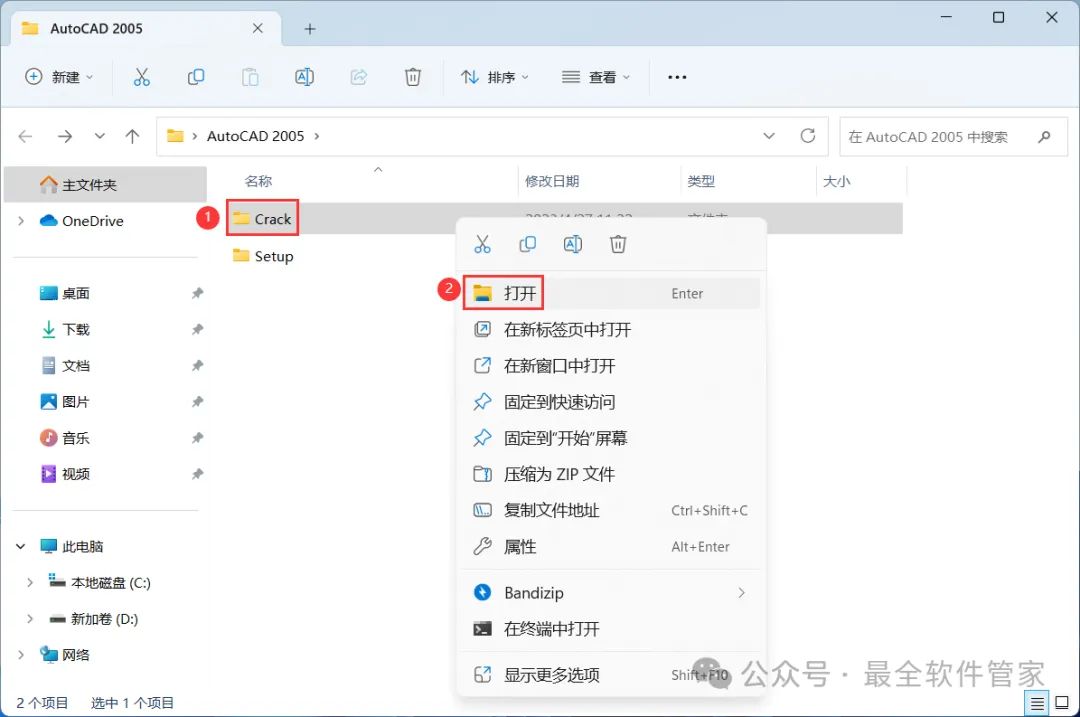Choose 固定到"开始"屏幕
The image size is (1080, 717).
tap(612, 438)
